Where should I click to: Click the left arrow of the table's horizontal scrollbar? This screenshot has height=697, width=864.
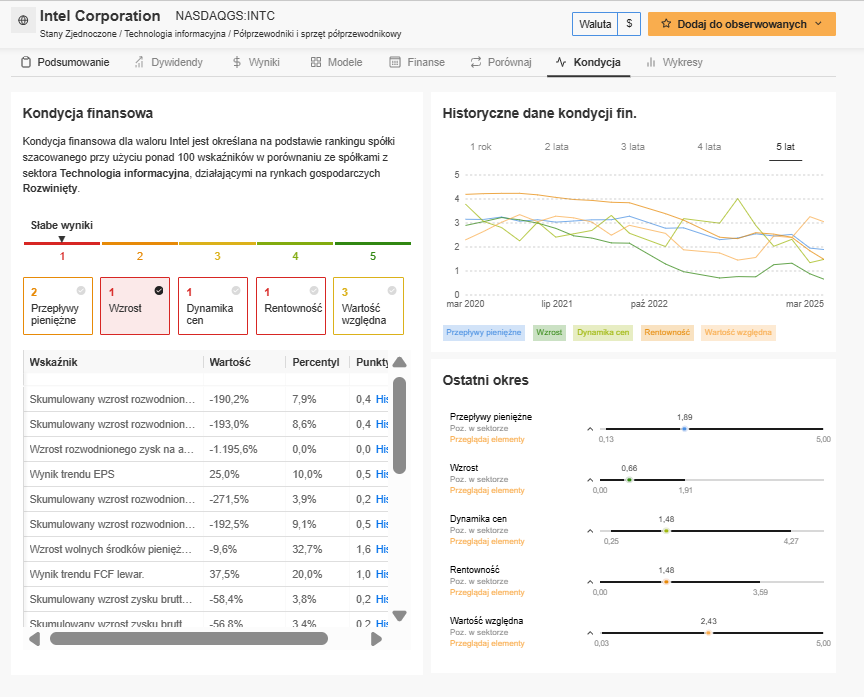coord(35,639)
